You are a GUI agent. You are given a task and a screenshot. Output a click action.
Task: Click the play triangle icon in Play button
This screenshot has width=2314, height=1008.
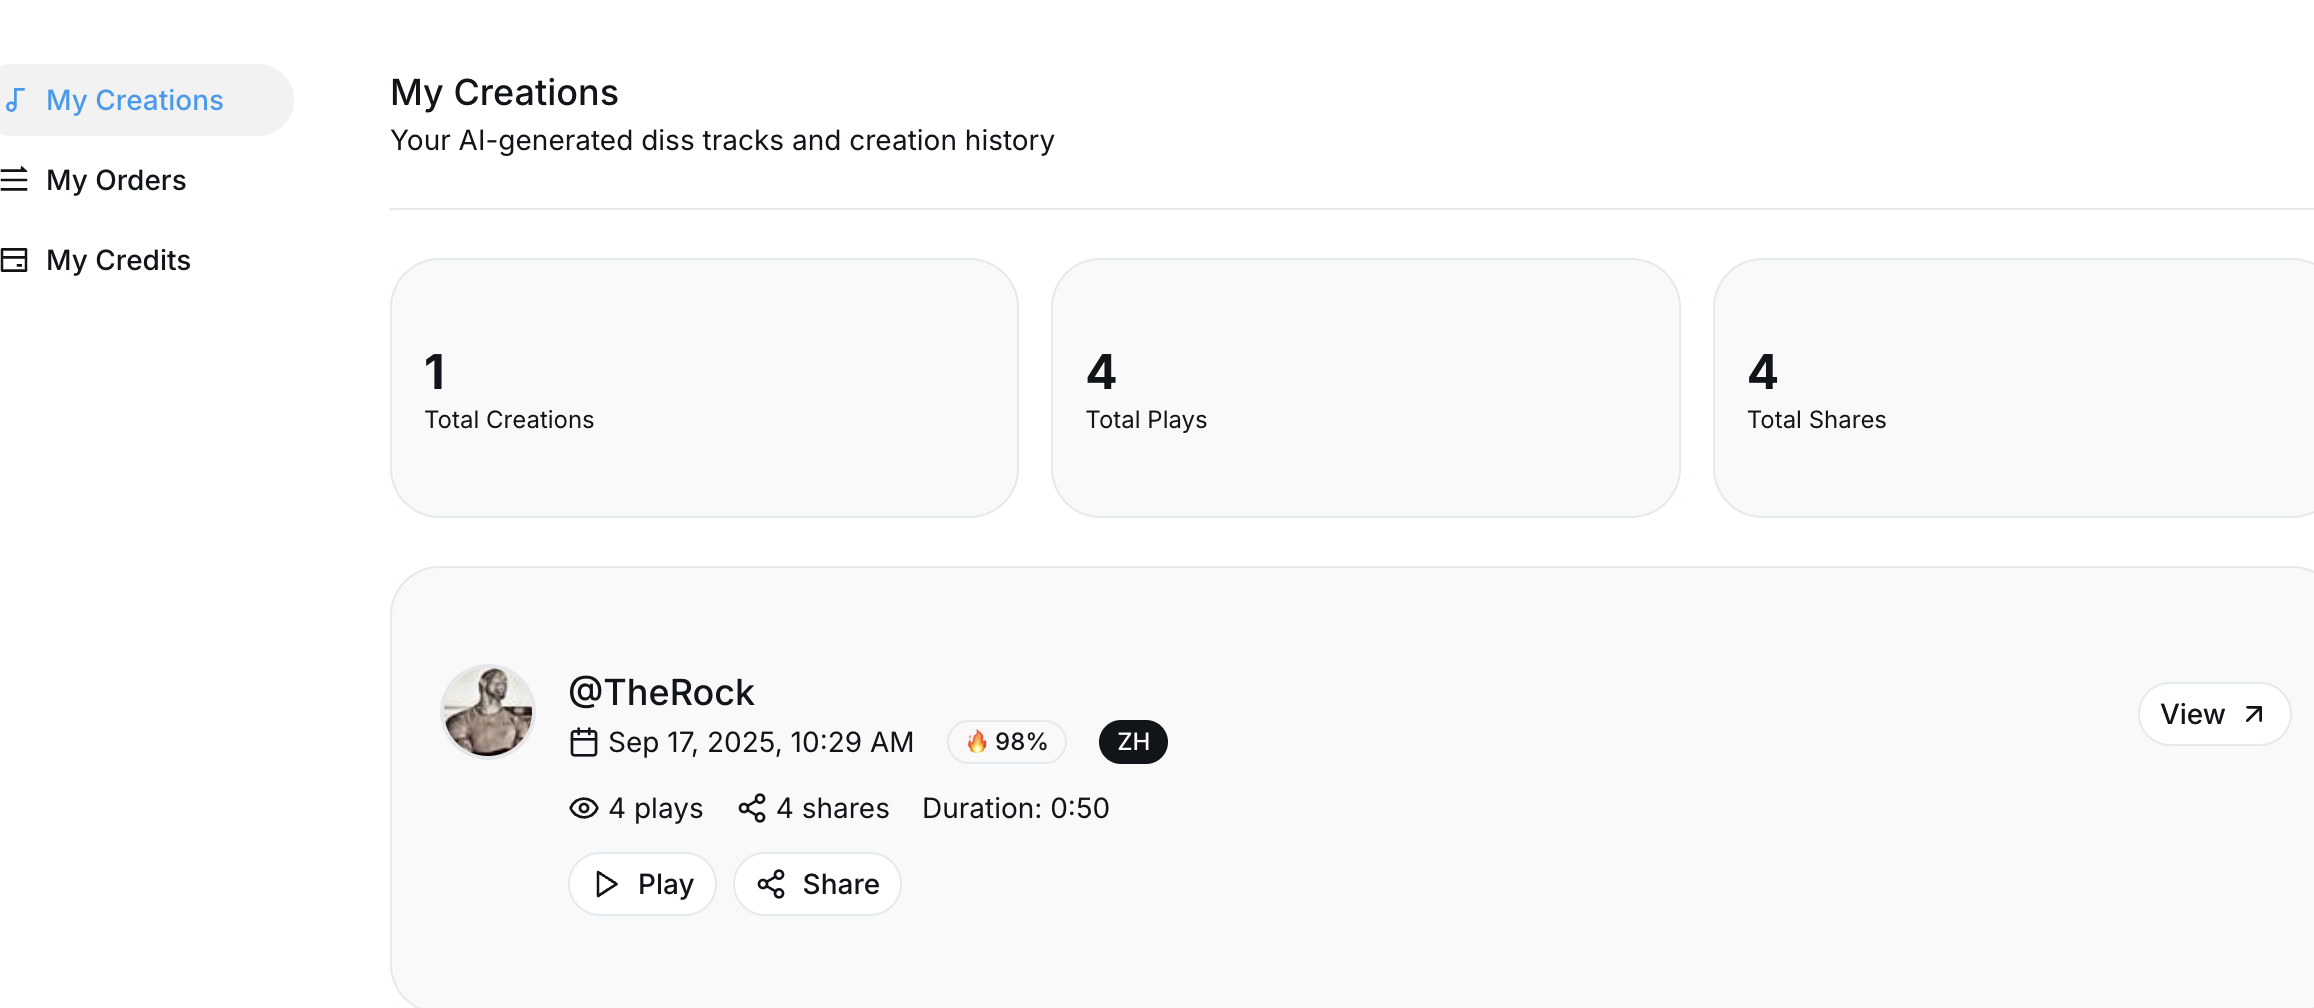pos(606,884)
